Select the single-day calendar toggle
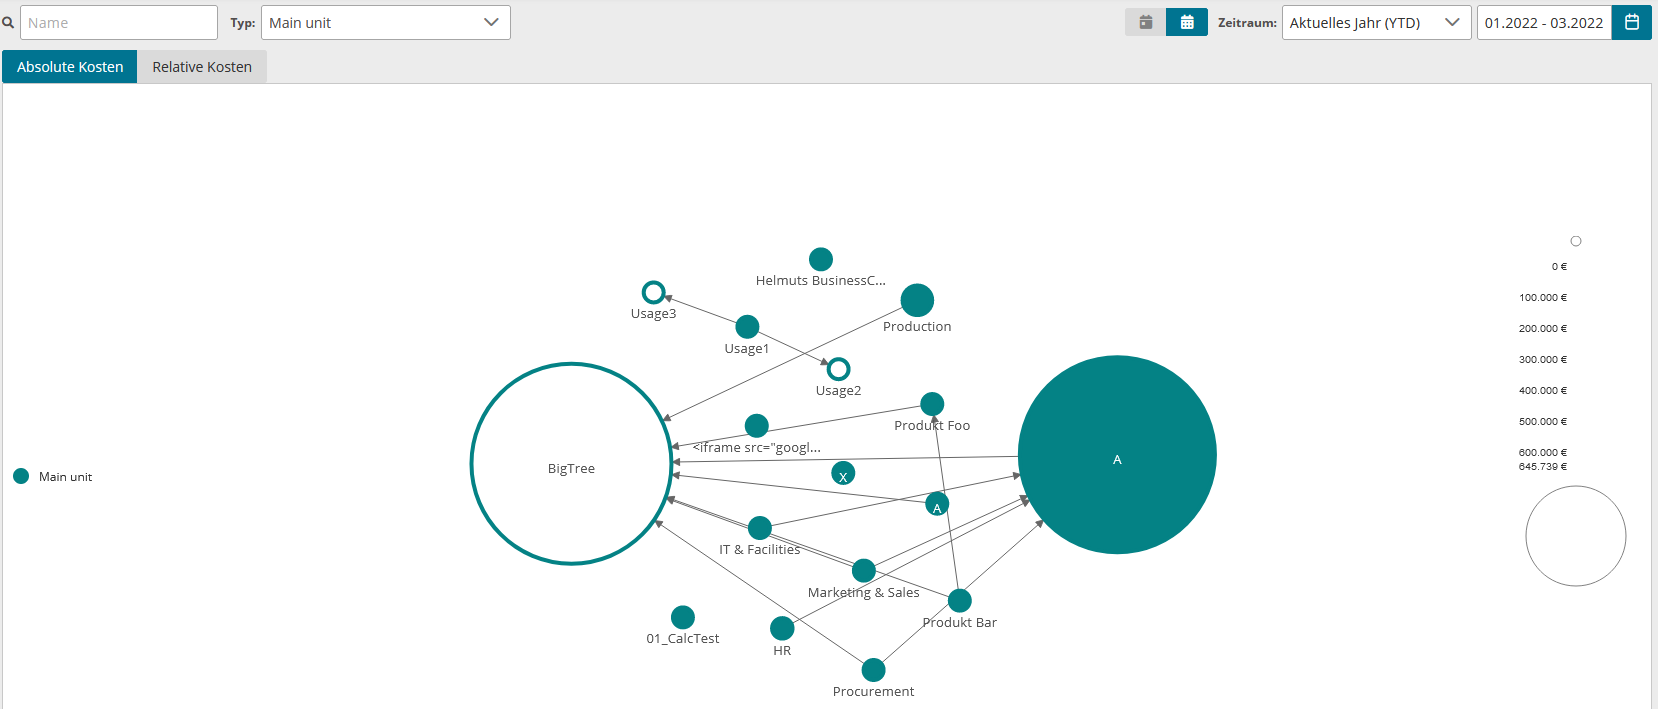This screenshot has height=709, width=1658. pyautogui.click(x=1146, y=22)
